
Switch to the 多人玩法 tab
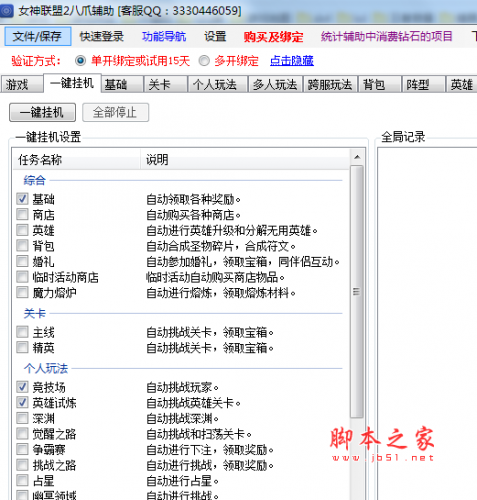tap(275, 84)
